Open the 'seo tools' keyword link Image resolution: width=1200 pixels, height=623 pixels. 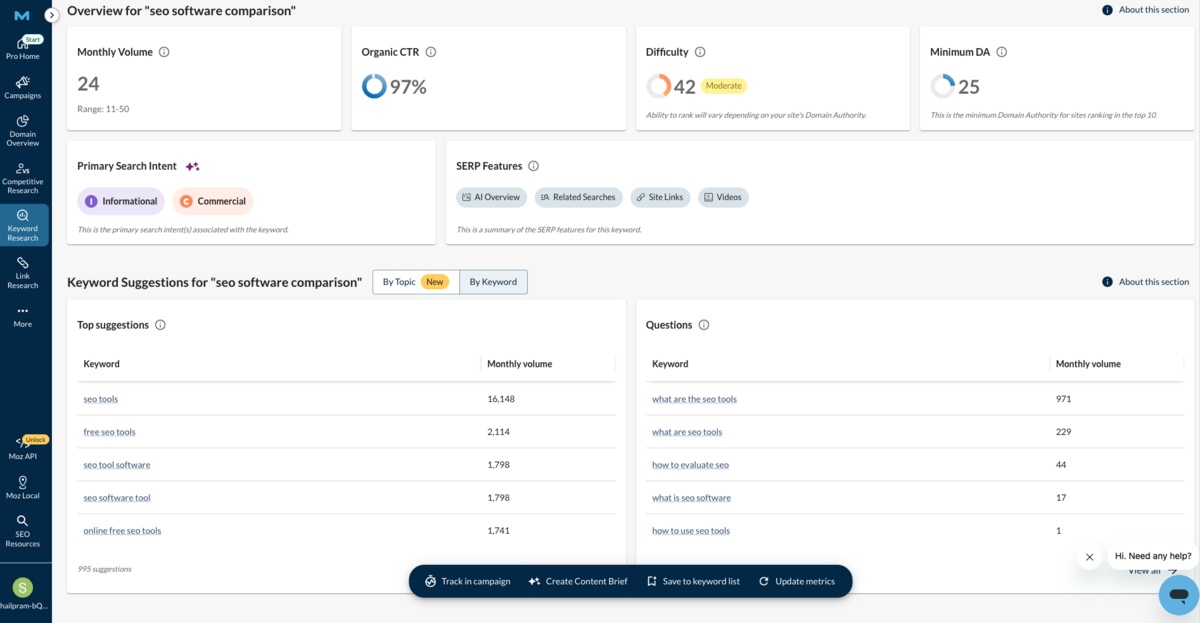point(101,399)
